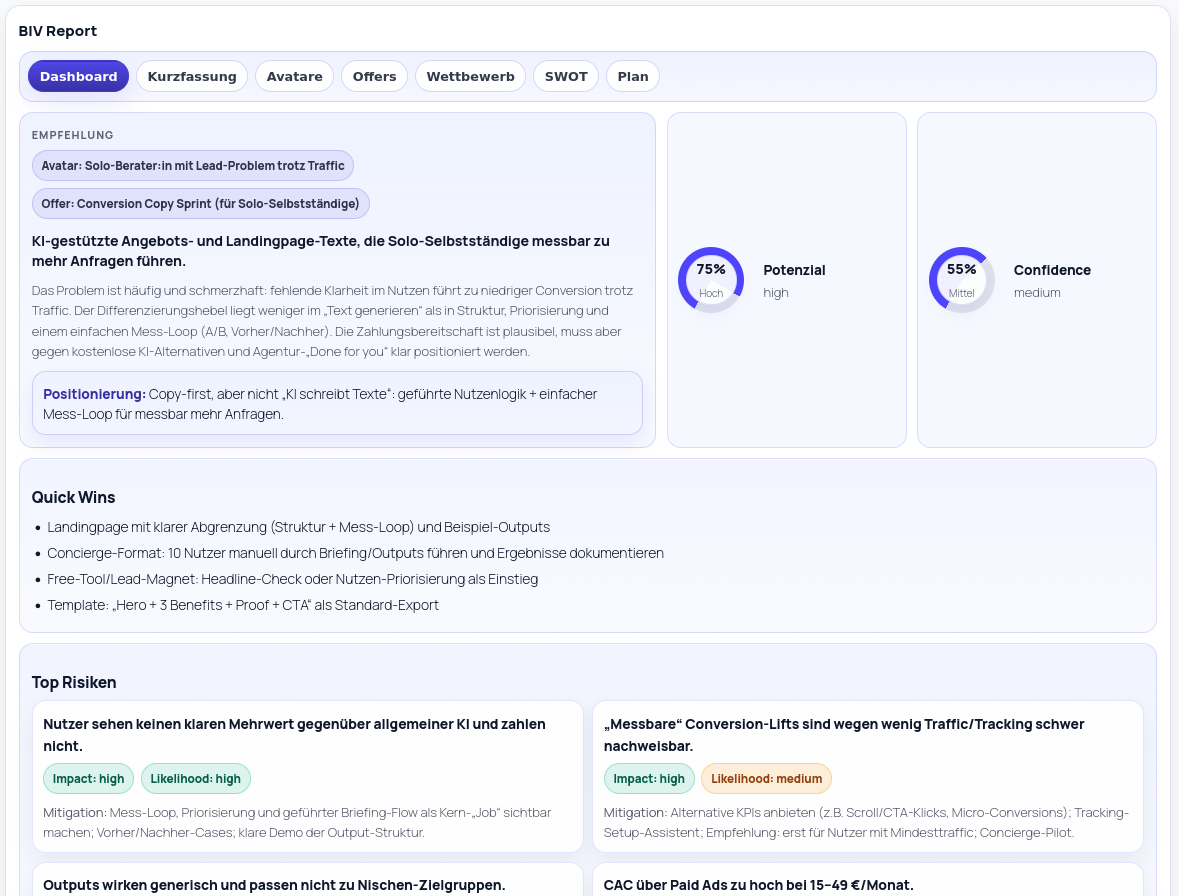This screenshot has width=1179, height=896.
Task: Open the Wettbewerb tab
Action: point(470,75)
